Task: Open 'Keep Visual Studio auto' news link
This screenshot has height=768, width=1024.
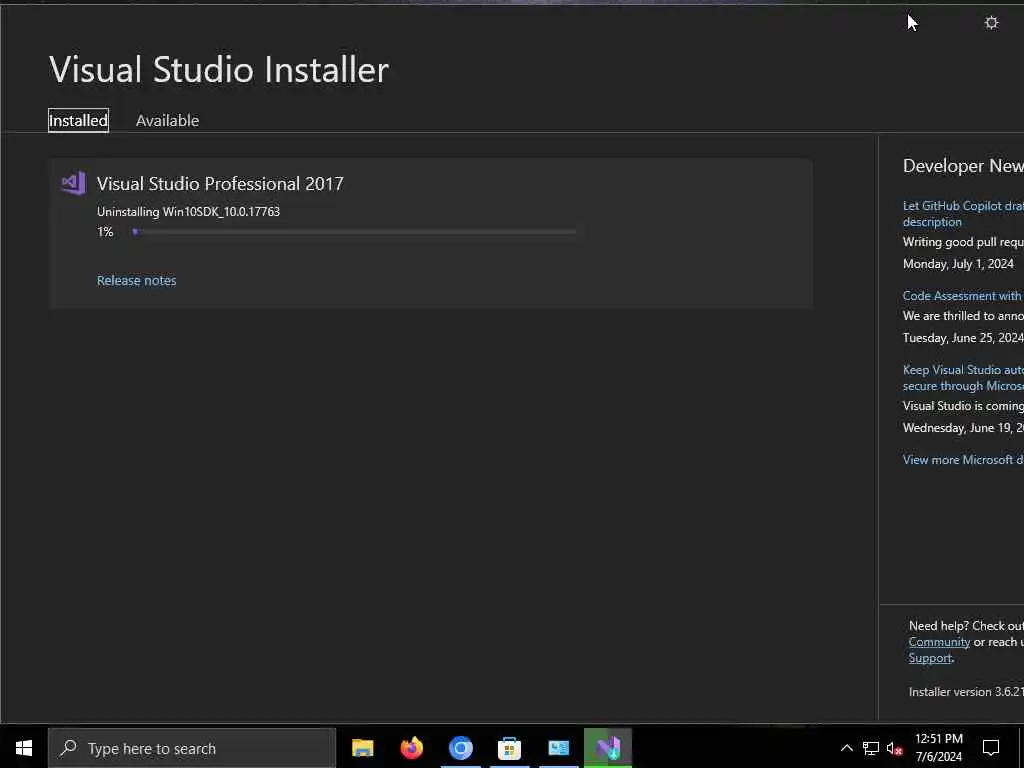Action: [x=963, y=377]
